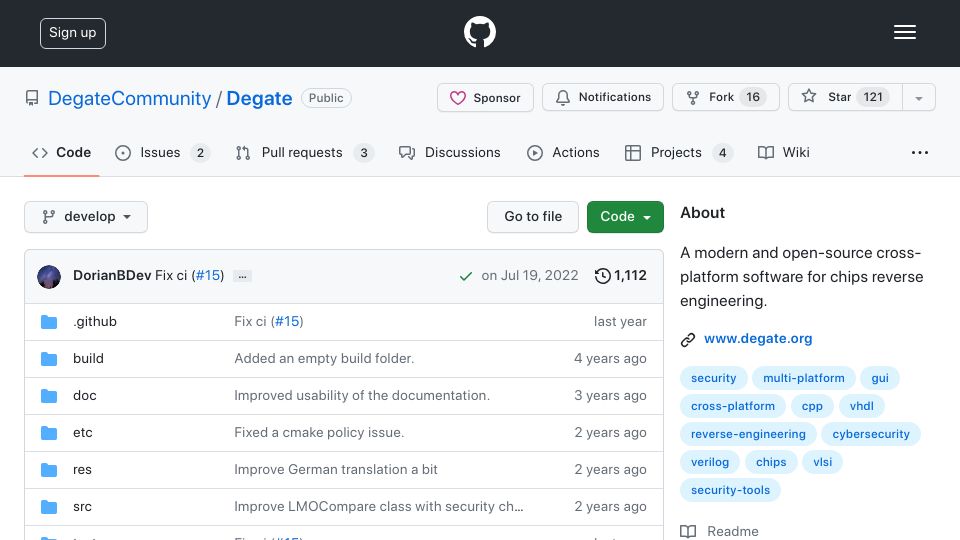Screen dimensions: 960x540
Task: Open the develop branch dropdown
Action: (x=86, y=217)
